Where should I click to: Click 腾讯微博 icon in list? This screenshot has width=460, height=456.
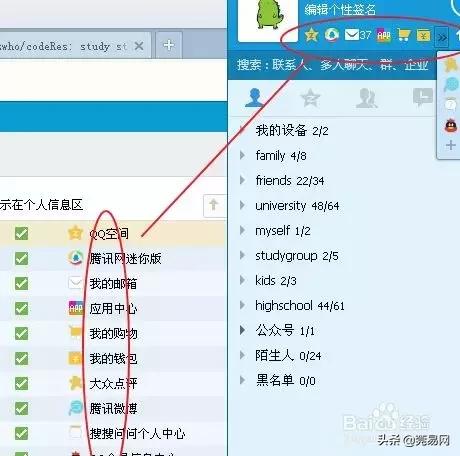[x=75, y=408]
